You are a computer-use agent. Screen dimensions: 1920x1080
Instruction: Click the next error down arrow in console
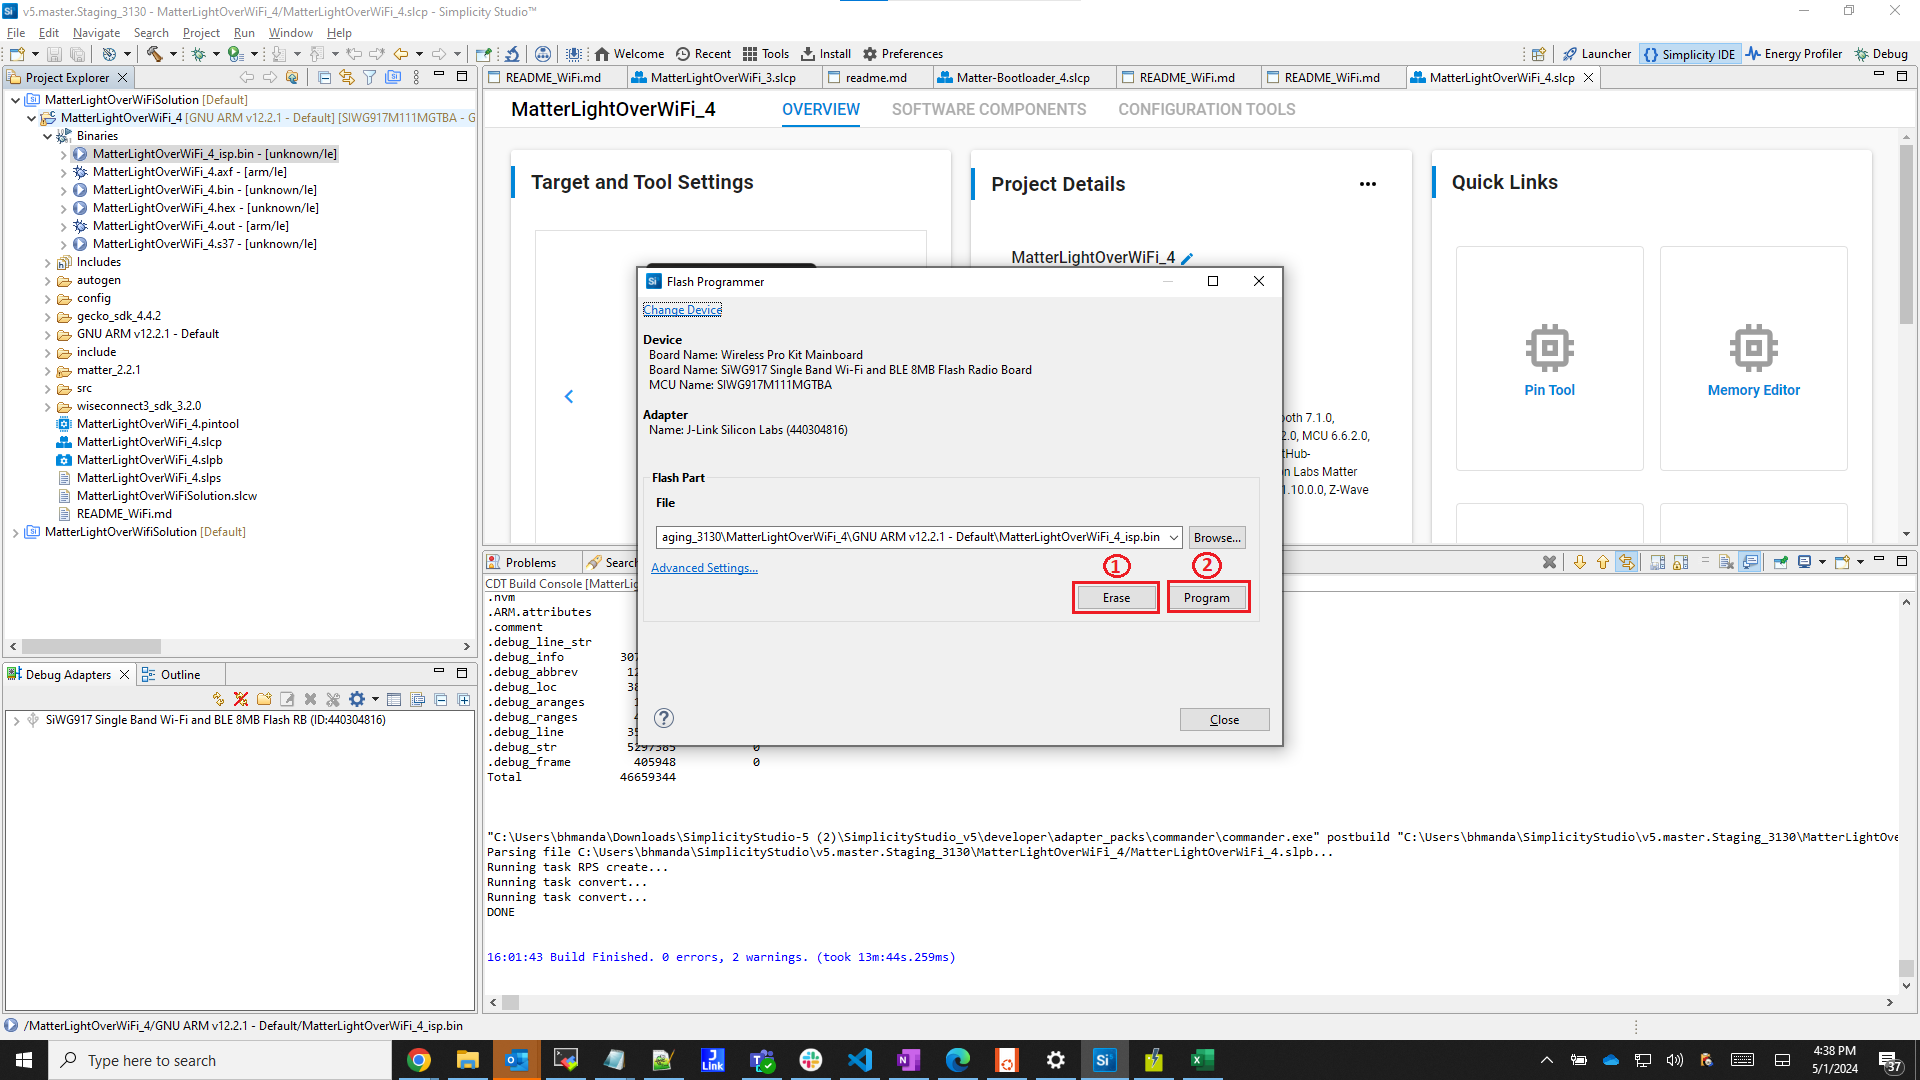coord(1580,562)
